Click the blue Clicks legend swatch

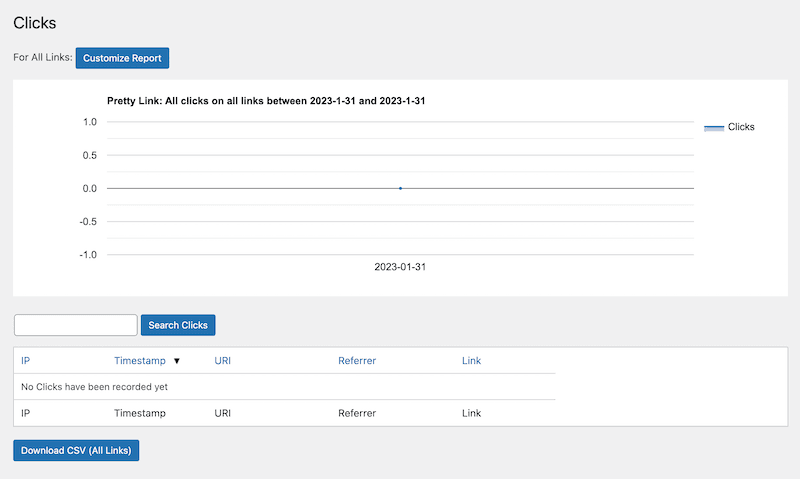713,127
